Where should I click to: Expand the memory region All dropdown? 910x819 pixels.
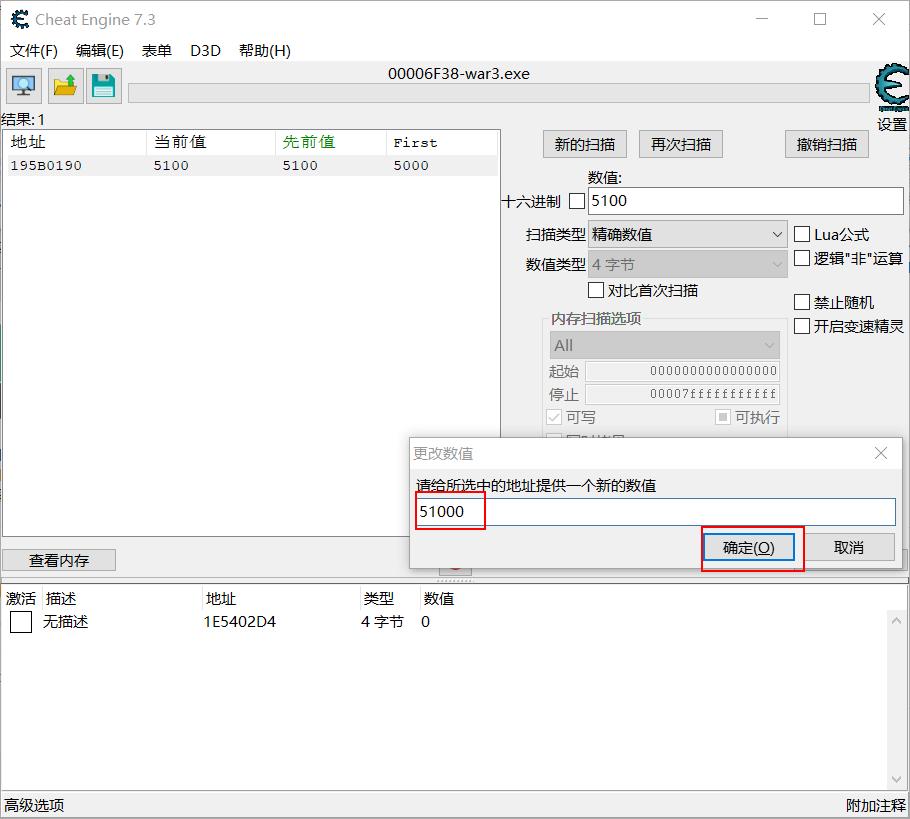tap(664, 345)
